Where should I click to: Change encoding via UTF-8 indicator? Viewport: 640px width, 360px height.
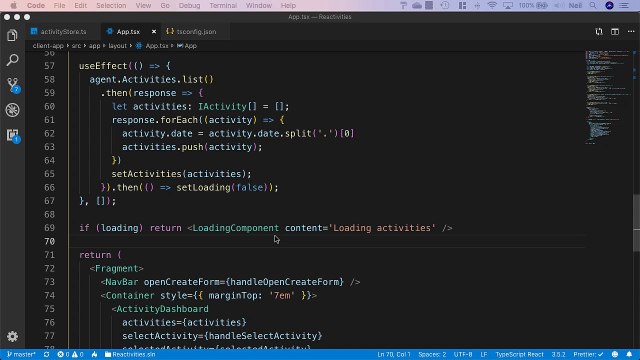[463, 354]
